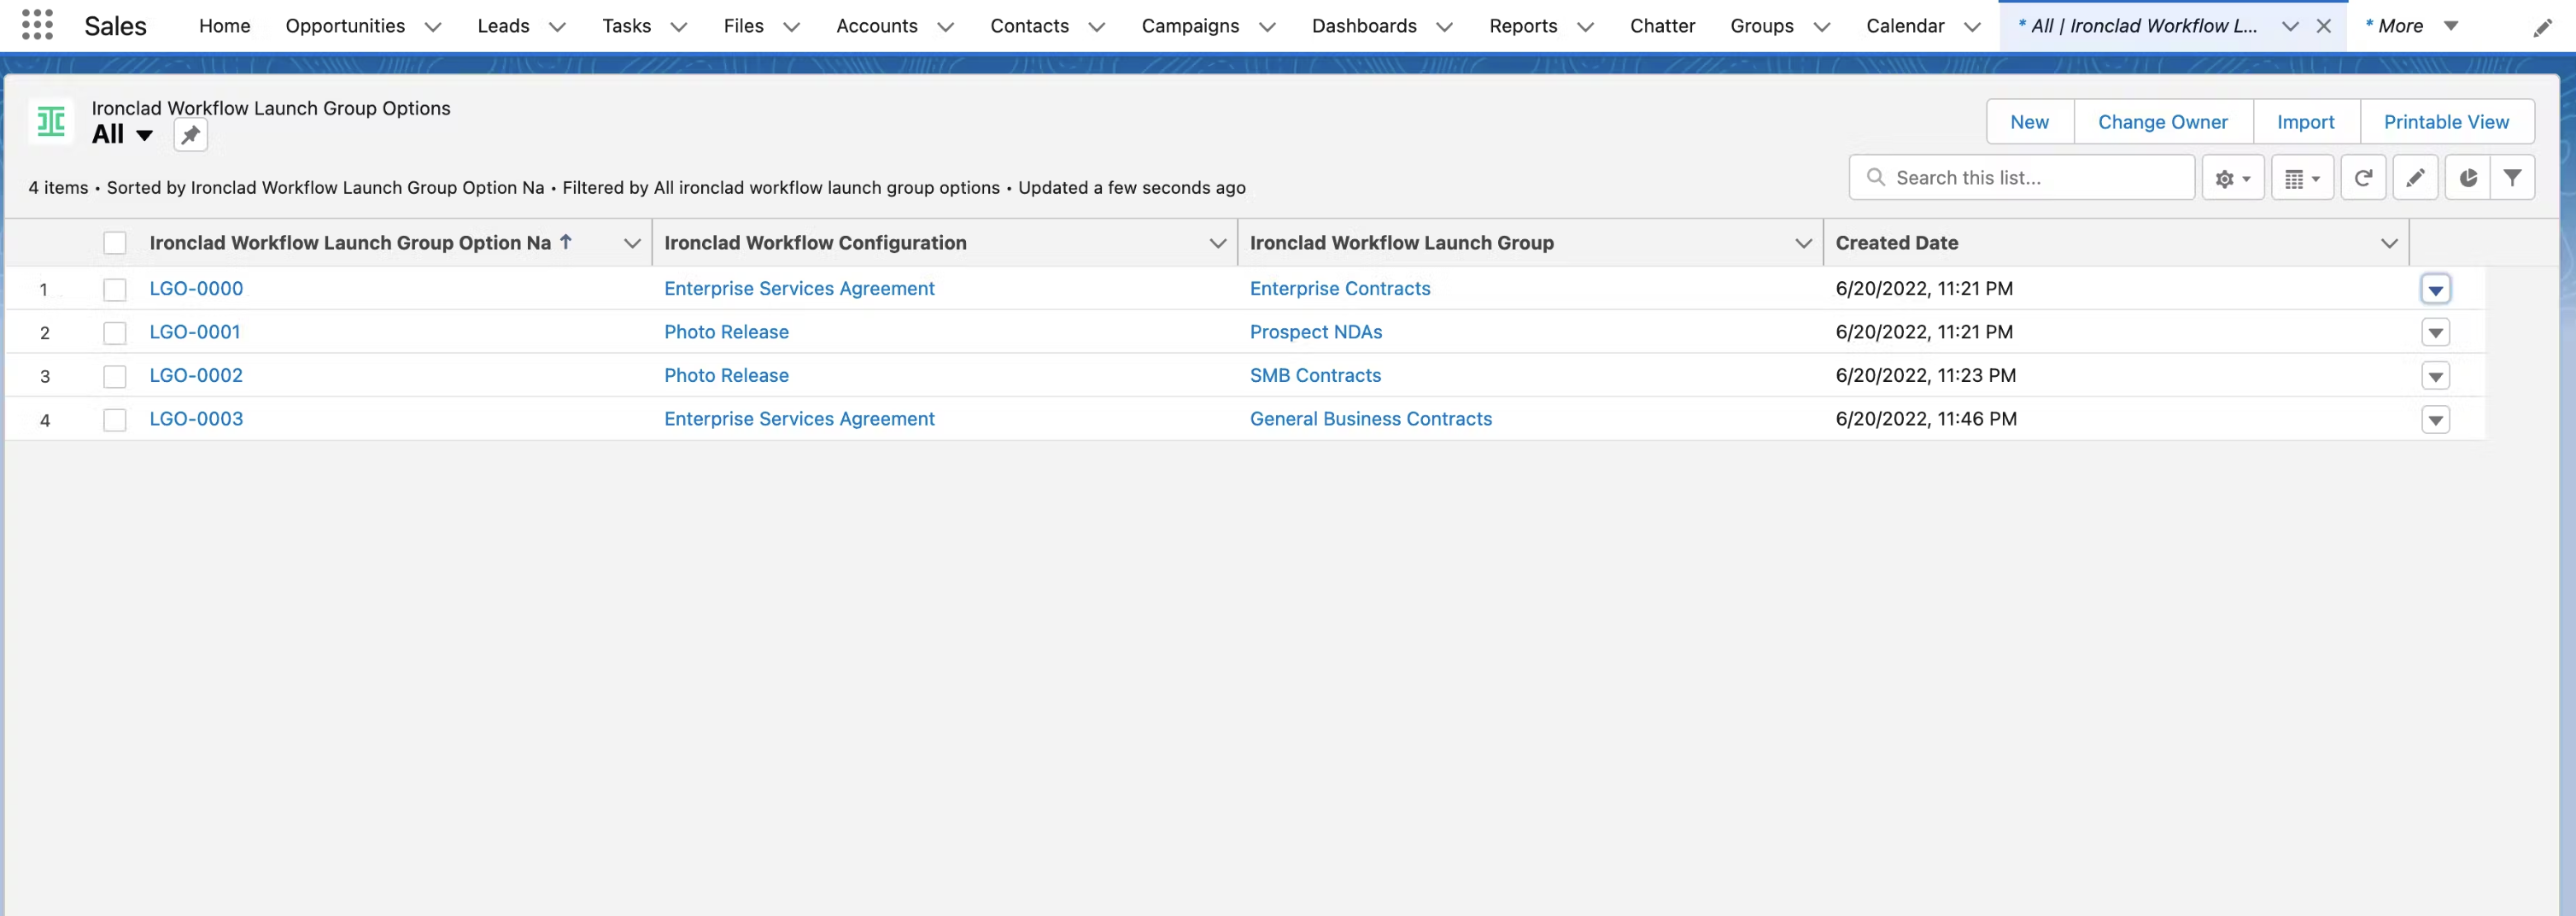Open the Chatter tab

[1662, 26]
